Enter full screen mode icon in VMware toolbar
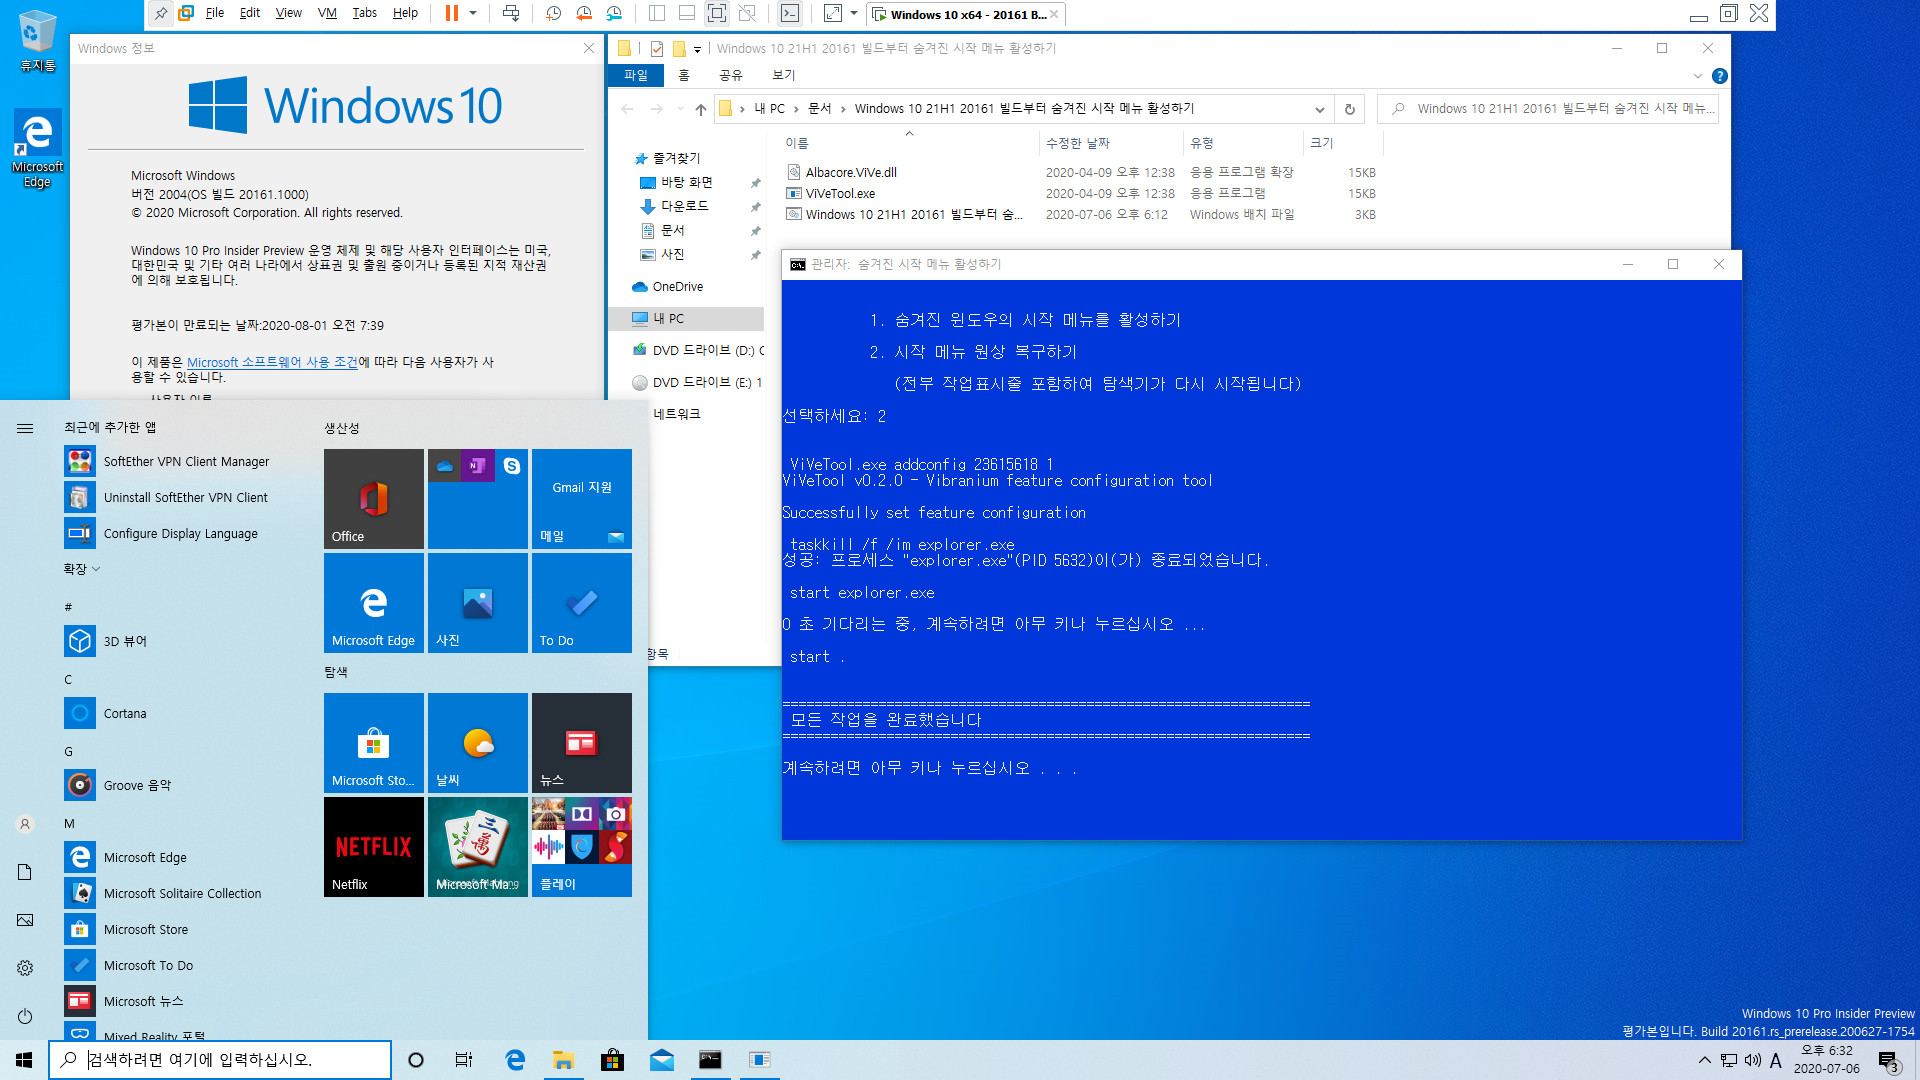Viewport: 1920px width, 1080px height. [x=717, y=13]
